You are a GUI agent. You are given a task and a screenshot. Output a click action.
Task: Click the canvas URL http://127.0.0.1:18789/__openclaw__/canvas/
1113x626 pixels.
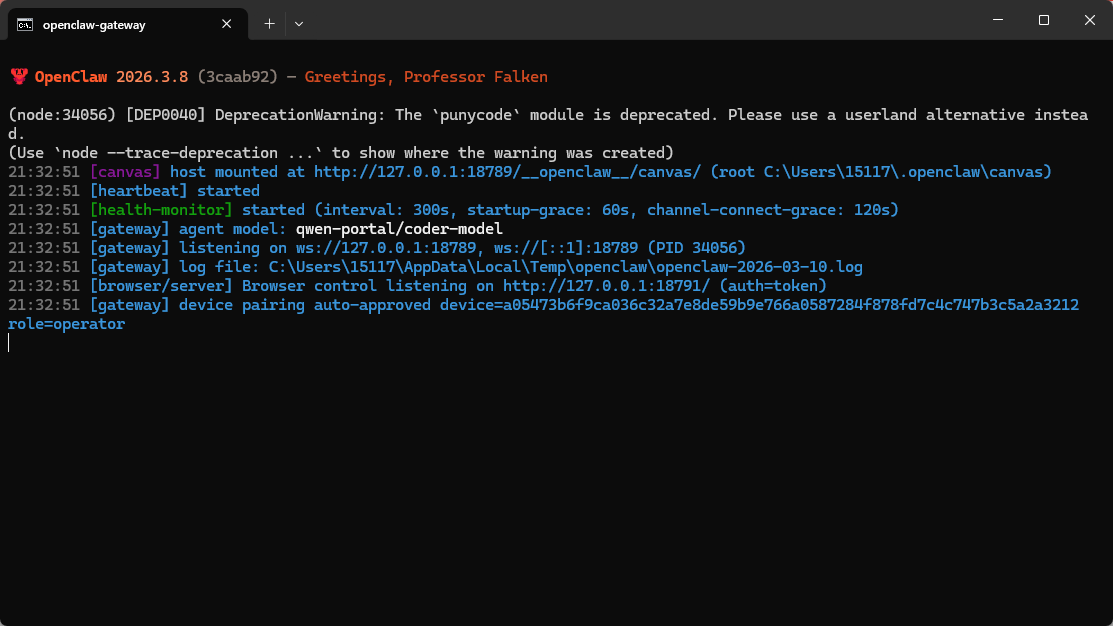click(x=507, y=172)
